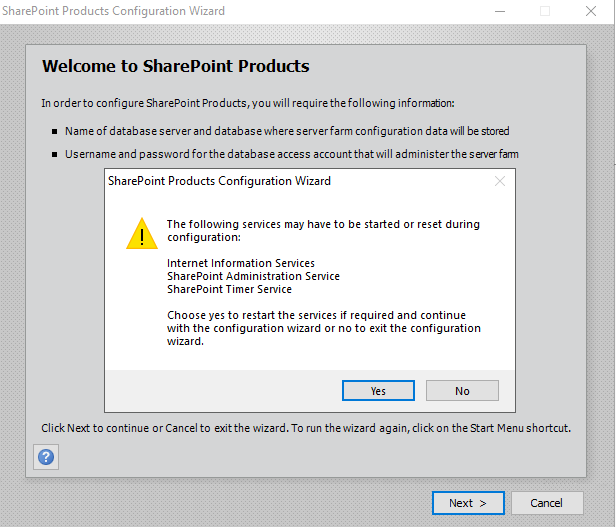The height and width of the screenshot is (527, 616).
Task: Click the yellow warning triangle icon
Action: pos(142,233)
